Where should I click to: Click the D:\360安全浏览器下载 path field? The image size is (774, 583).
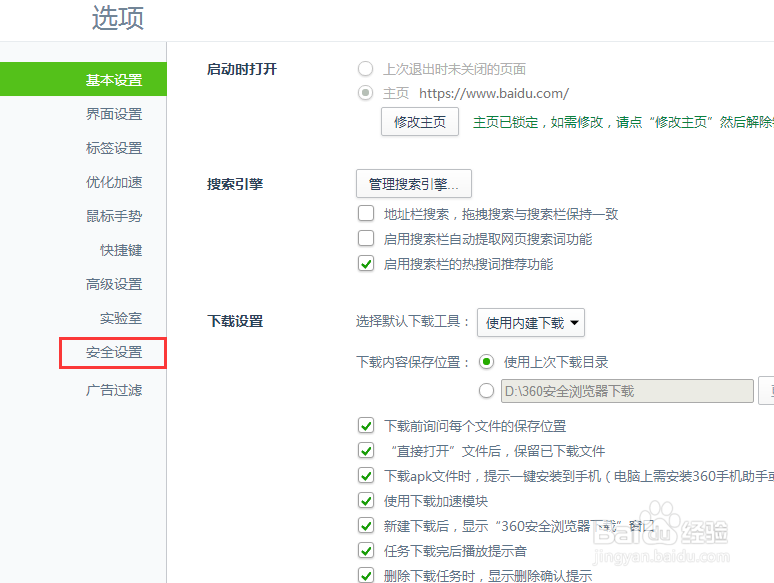point(627,391)
